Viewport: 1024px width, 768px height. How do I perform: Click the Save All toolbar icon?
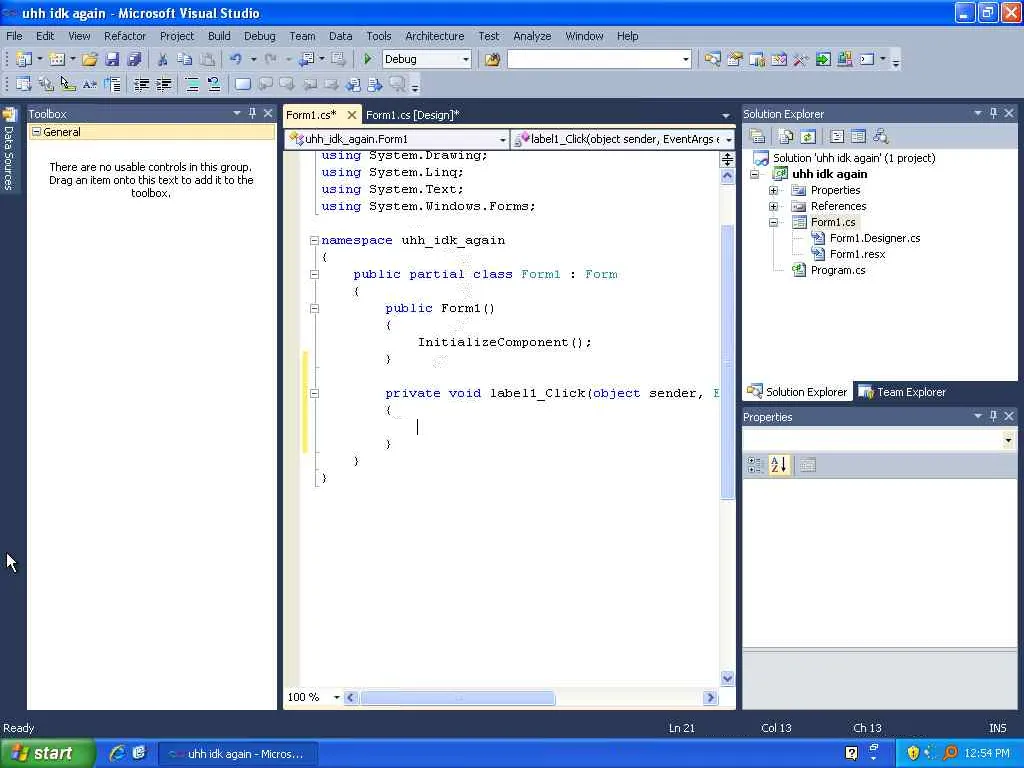click(x=134, y=60)
